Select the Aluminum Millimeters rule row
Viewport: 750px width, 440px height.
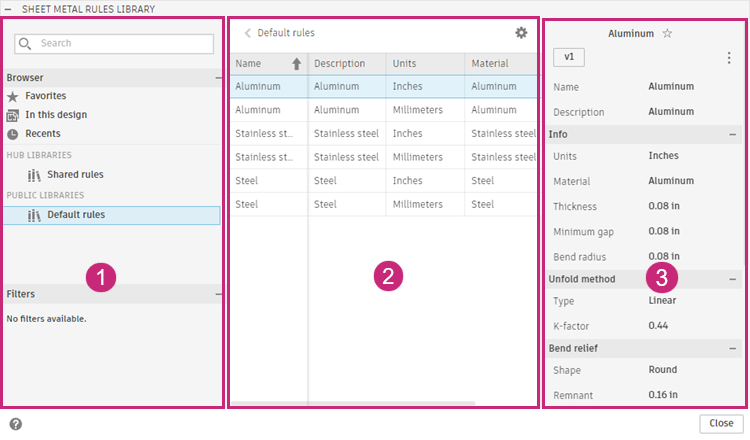(384, 110)
